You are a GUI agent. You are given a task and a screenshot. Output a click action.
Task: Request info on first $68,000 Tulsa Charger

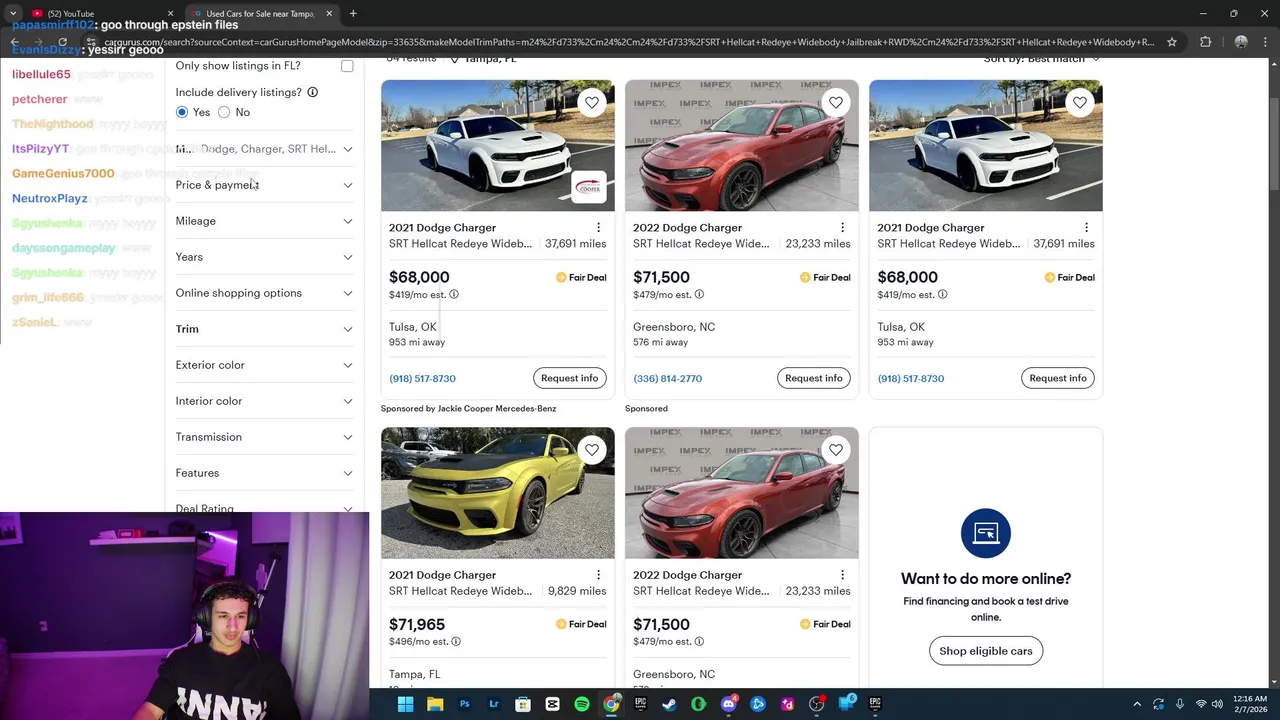570,378
